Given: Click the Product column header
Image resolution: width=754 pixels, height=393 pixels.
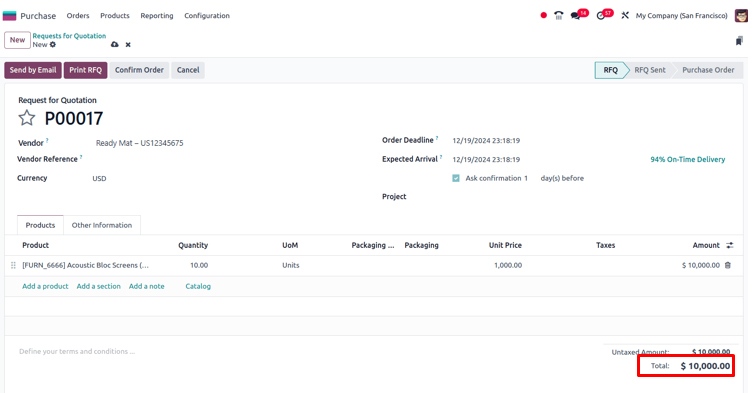Looking at the screenshot, I should click(x=36, y=245).
